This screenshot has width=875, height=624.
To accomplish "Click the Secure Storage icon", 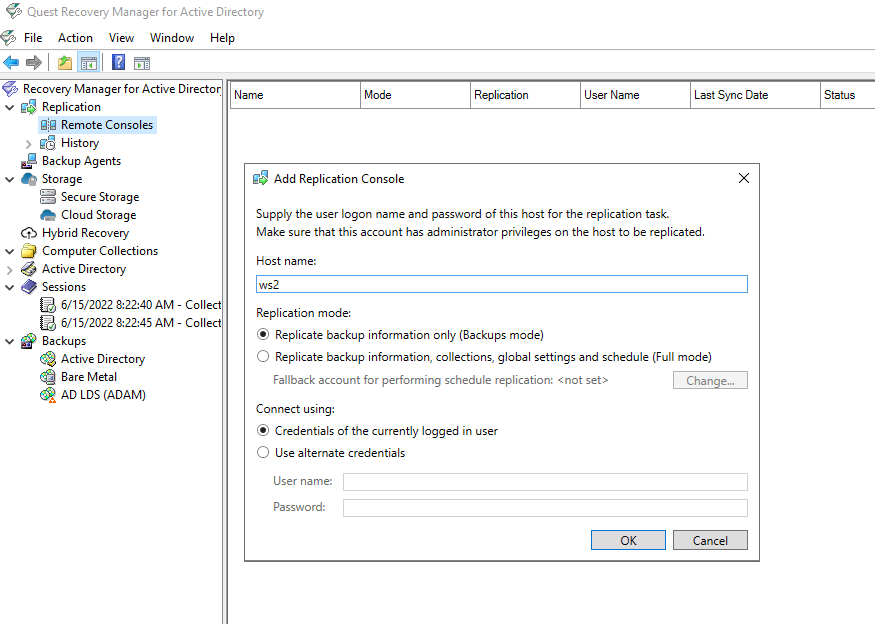I will [x=48, y=196].
